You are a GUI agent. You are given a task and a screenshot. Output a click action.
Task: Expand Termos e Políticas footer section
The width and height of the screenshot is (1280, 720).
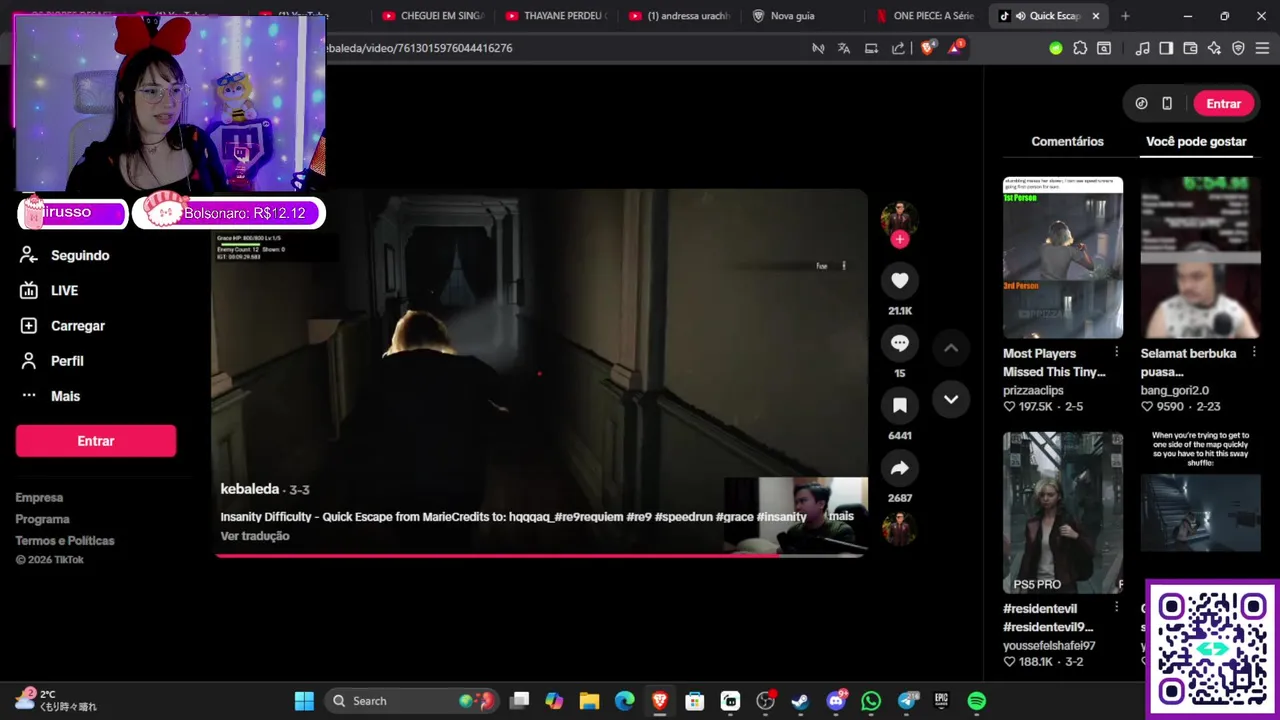65,541
